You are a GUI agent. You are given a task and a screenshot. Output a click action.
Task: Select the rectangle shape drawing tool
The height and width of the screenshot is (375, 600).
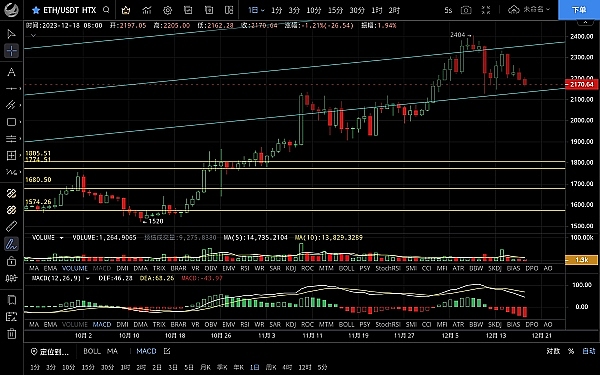[x=11, y=122]
